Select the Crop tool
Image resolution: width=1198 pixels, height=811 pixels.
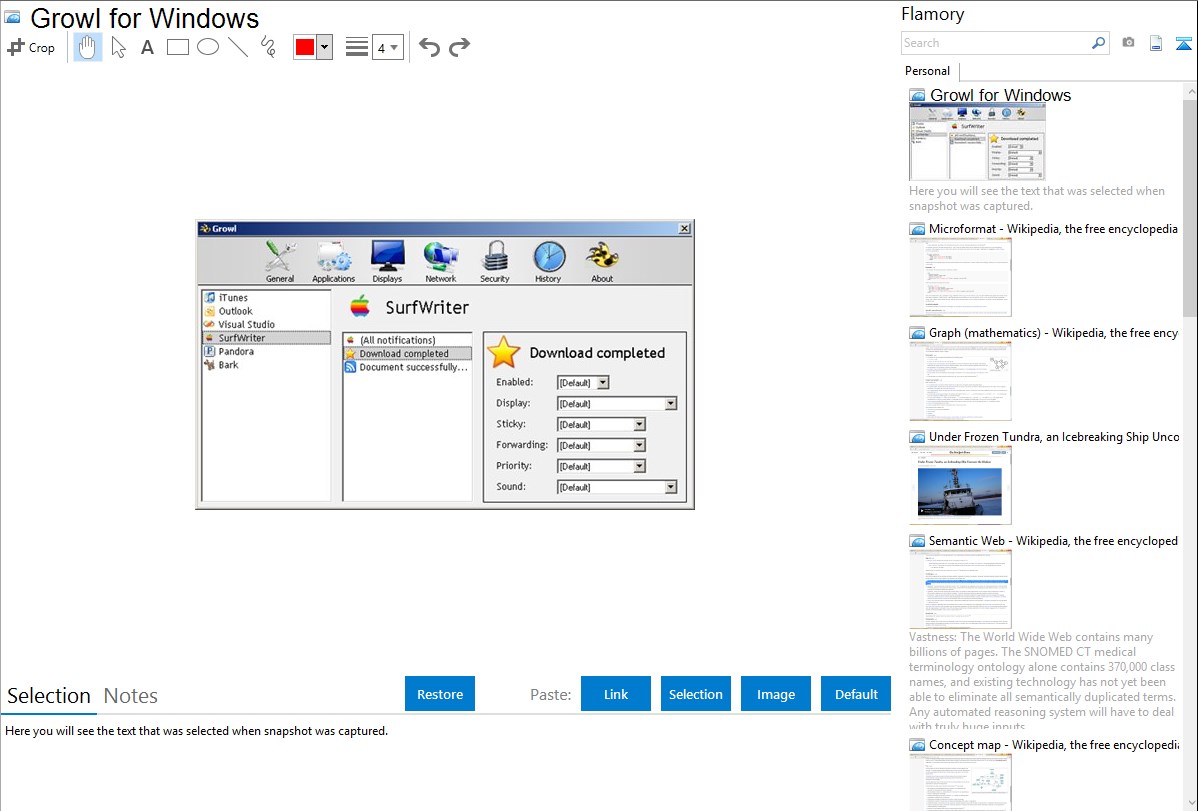[31, 47]
